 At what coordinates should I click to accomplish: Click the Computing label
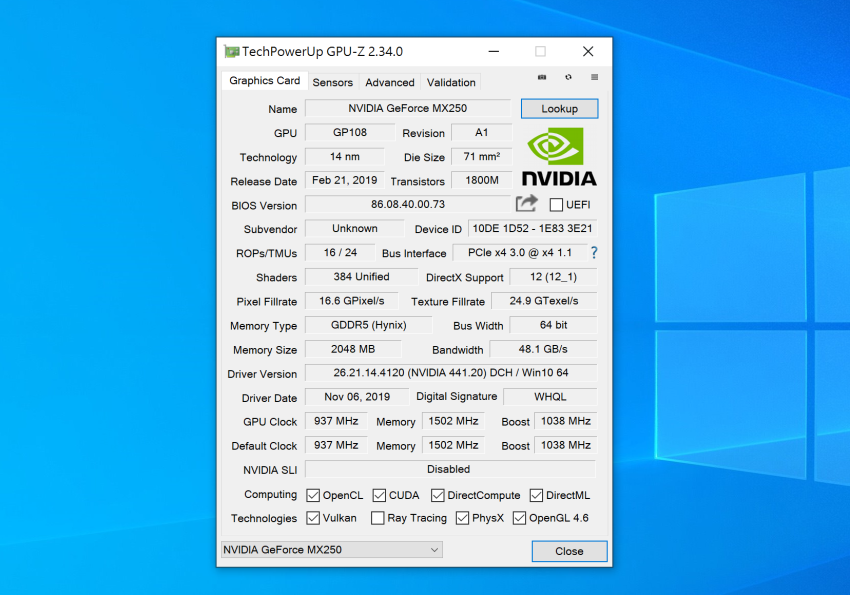coord(271,494)
